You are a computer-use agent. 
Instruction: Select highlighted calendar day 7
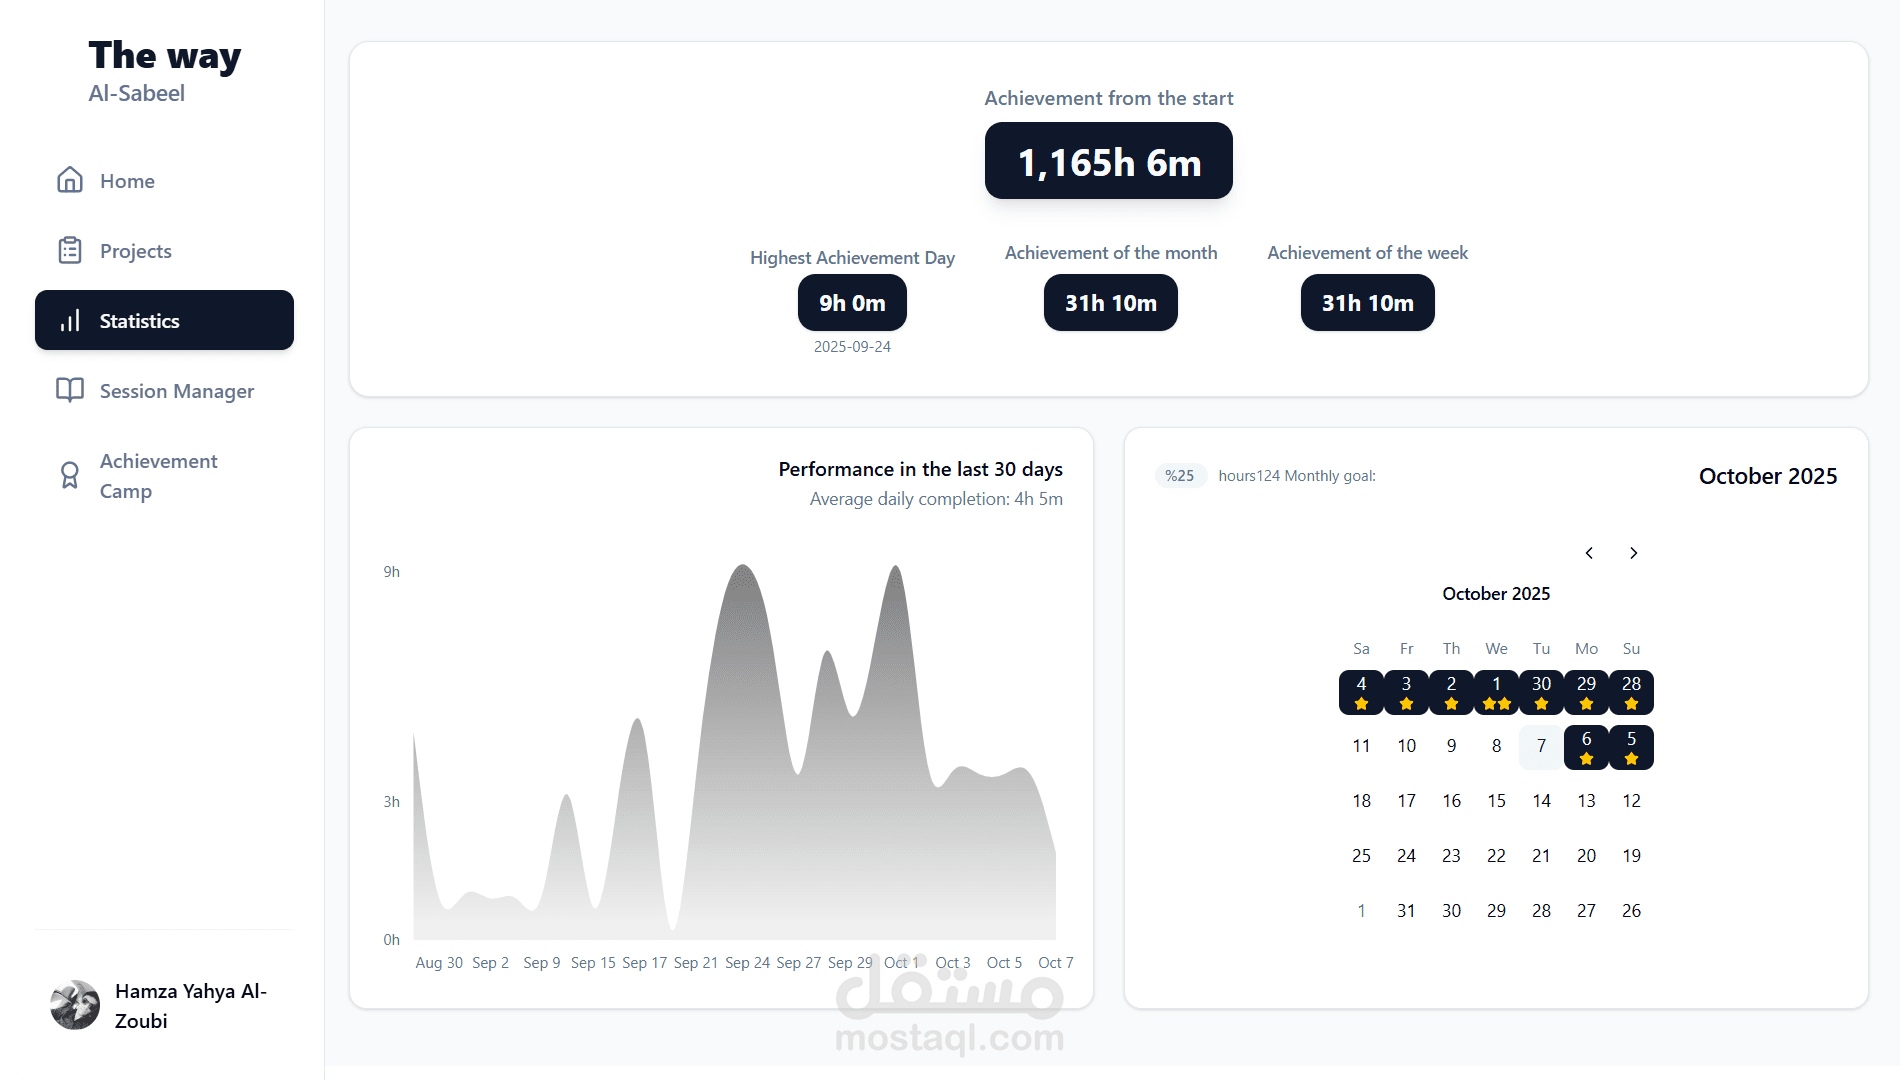tap(1541, 746)
